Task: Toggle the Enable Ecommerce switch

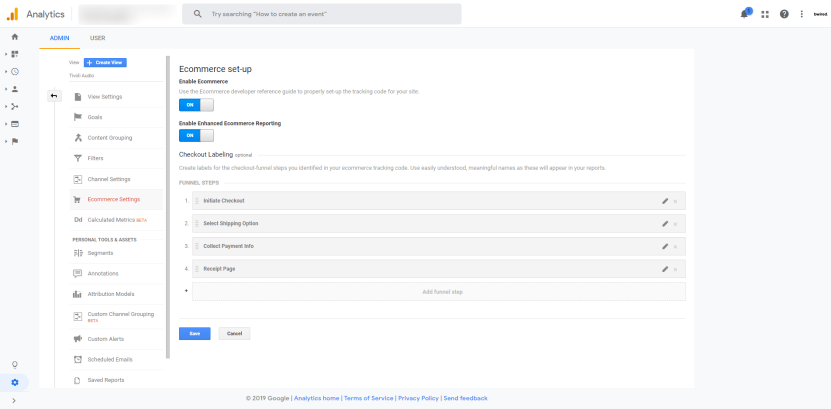Action: pos(196,105)
